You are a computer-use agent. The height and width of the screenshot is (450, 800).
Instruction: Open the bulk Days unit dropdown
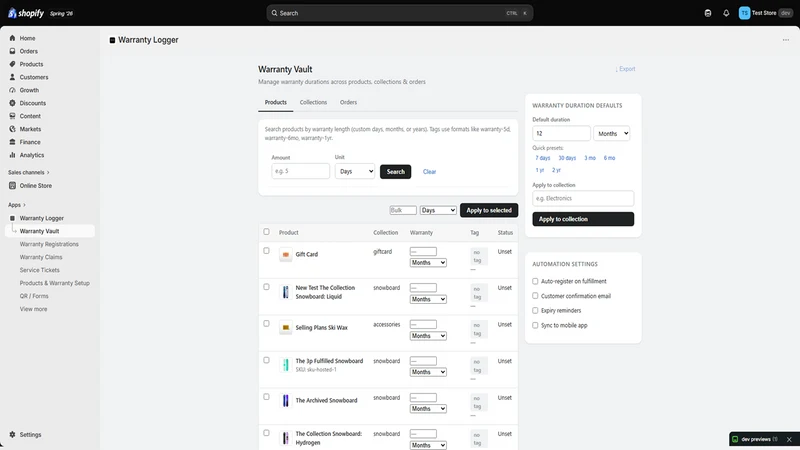point(438,210)
